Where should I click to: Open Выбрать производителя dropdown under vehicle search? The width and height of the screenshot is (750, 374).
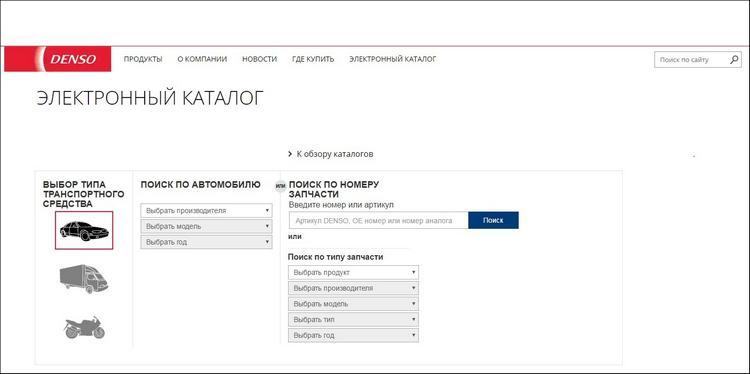coord(207,210)
